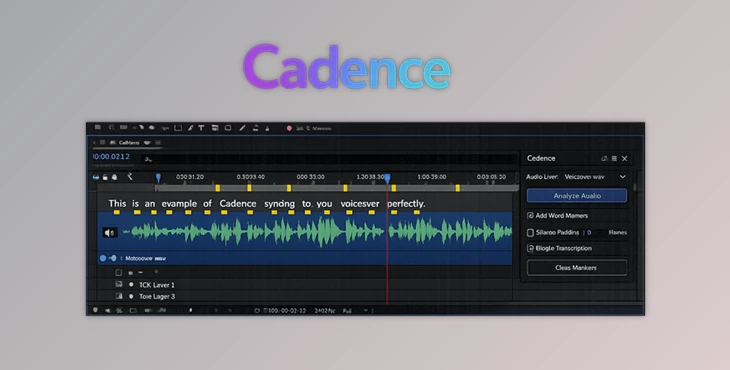Screen dimensions: 730x370
Task: Click the open lock icon left of the time ruler
Action: (105, 177)
